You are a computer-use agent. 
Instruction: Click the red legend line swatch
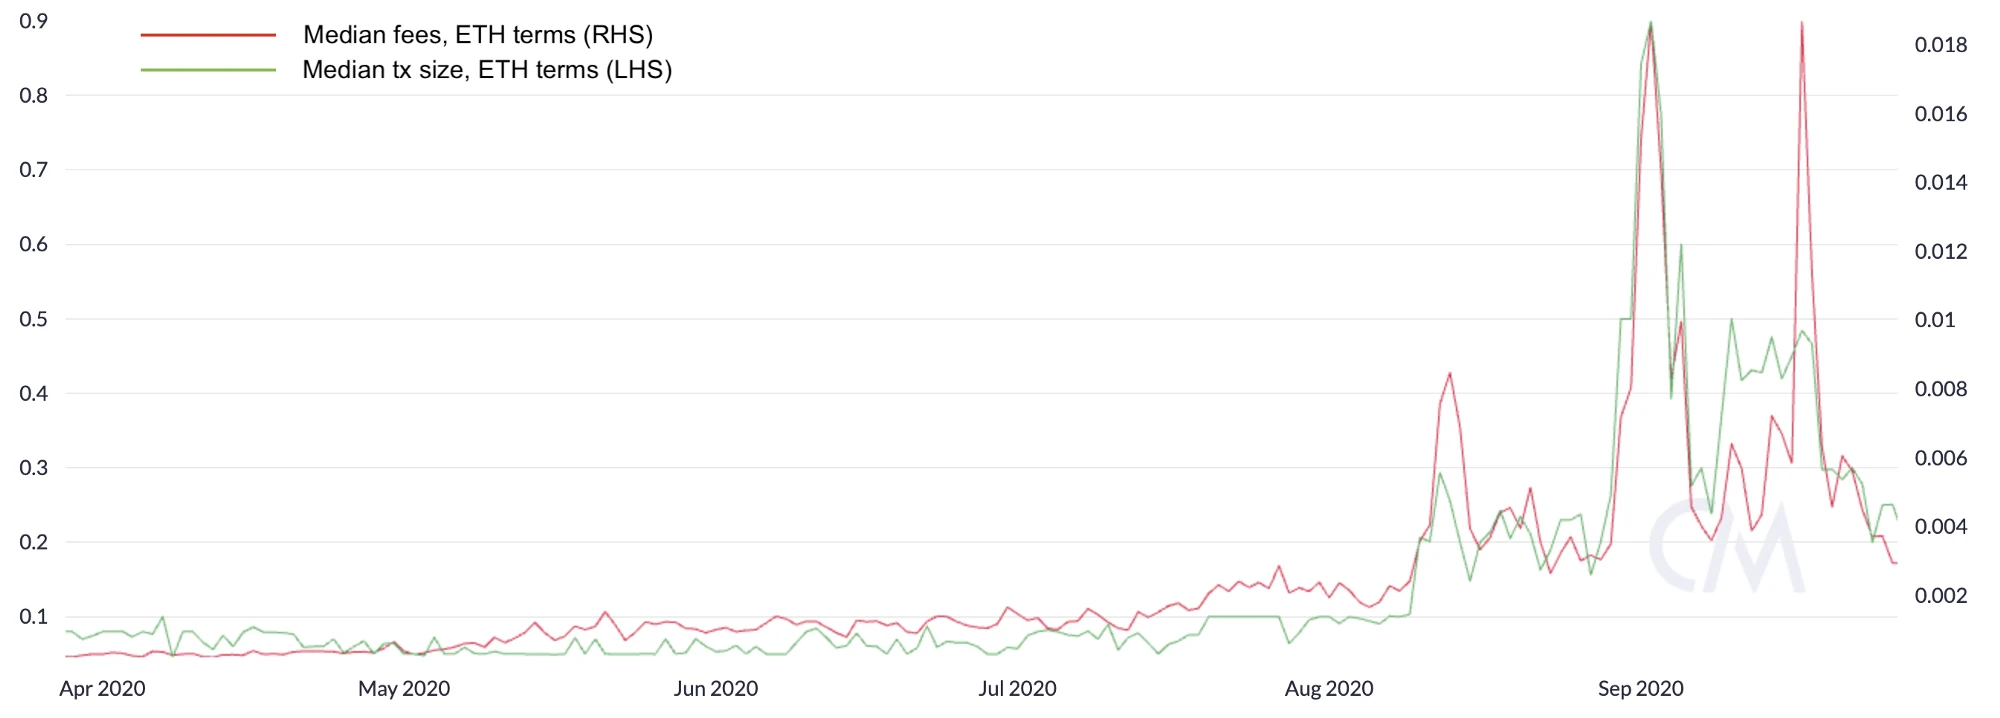tap(208, 35)
